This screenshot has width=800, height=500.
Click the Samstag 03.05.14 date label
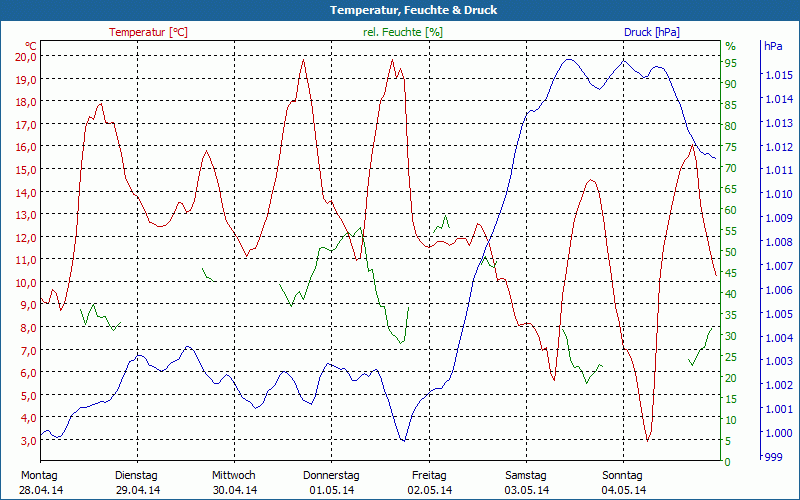526,482
